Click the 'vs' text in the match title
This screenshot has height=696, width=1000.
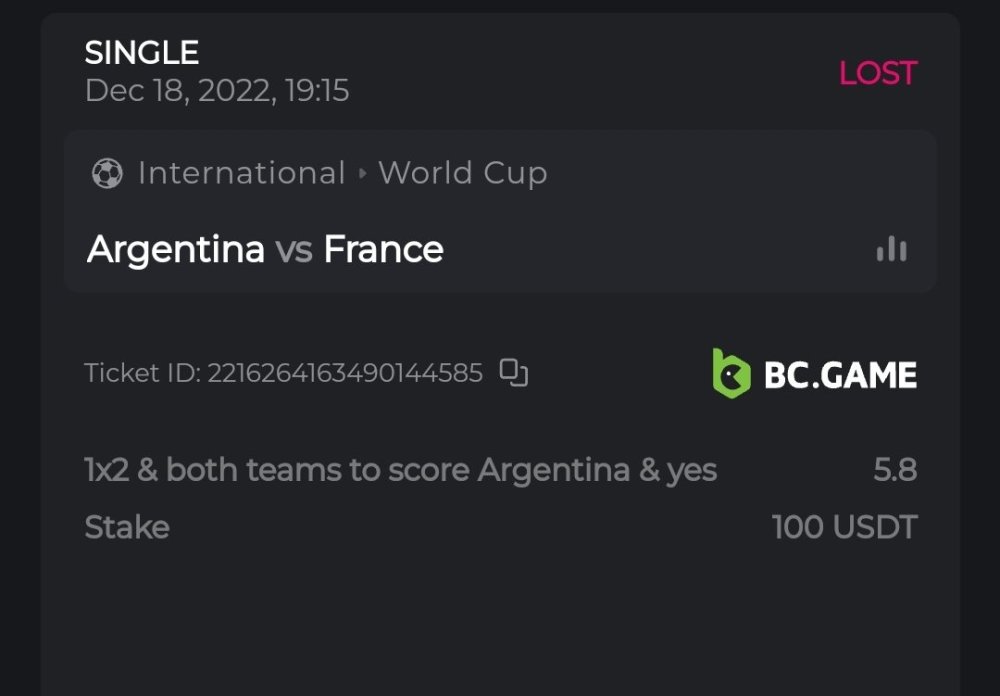coord(294,250)
